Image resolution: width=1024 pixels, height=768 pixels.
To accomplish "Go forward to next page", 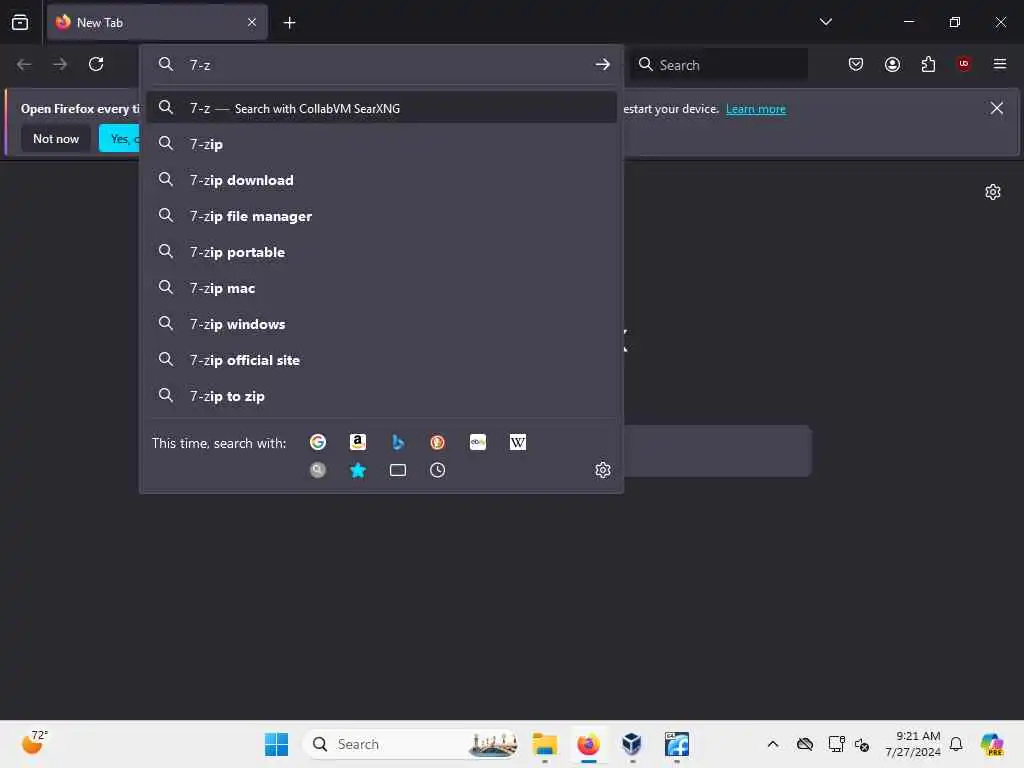I will tap(59, 64).
